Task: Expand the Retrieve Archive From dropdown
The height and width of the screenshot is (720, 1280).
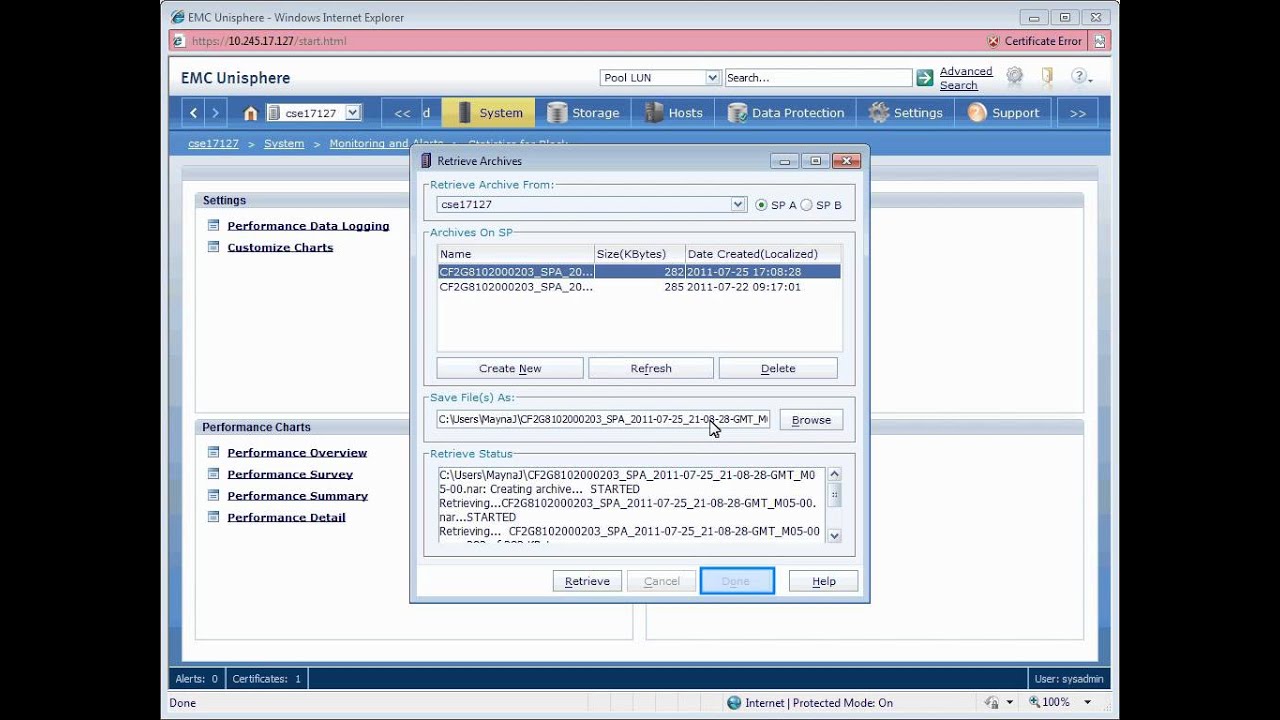Action: pyautogui.click(x=738, y=204)
